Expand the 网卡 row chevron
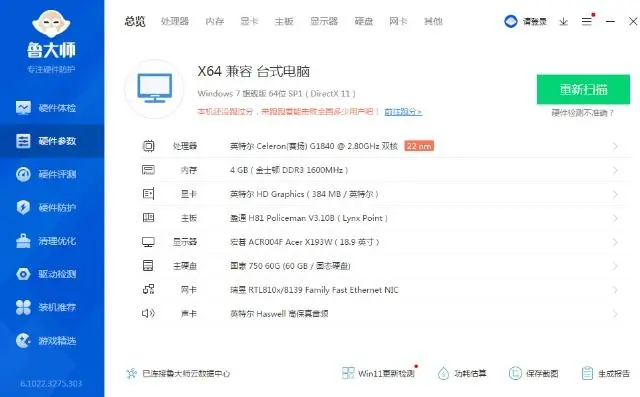The width and height of the screenshot is (640, 397). click(615, 290)
